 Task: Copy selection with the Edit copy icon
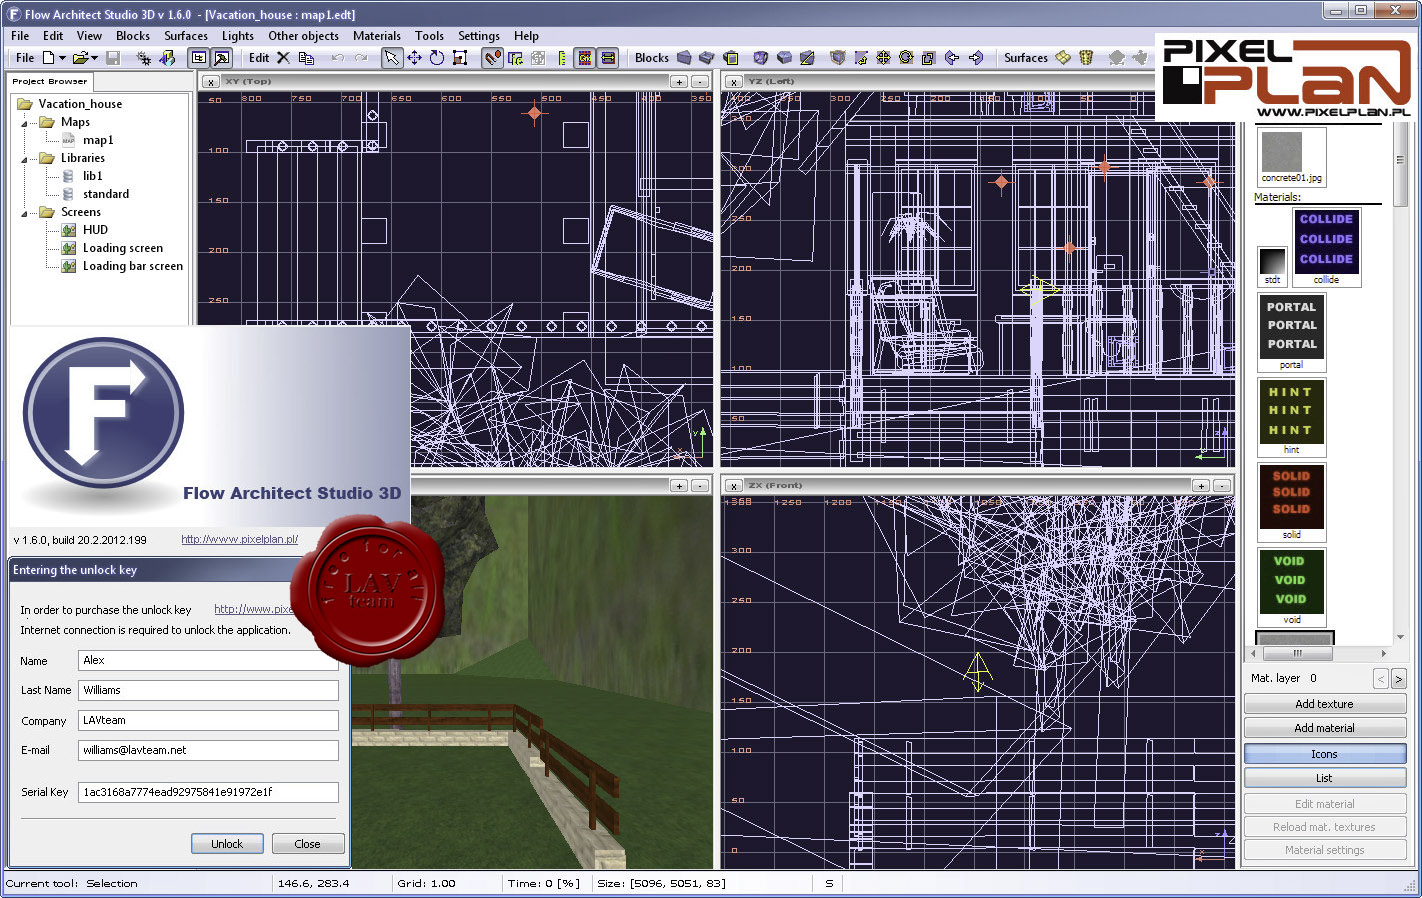(306, 58)
